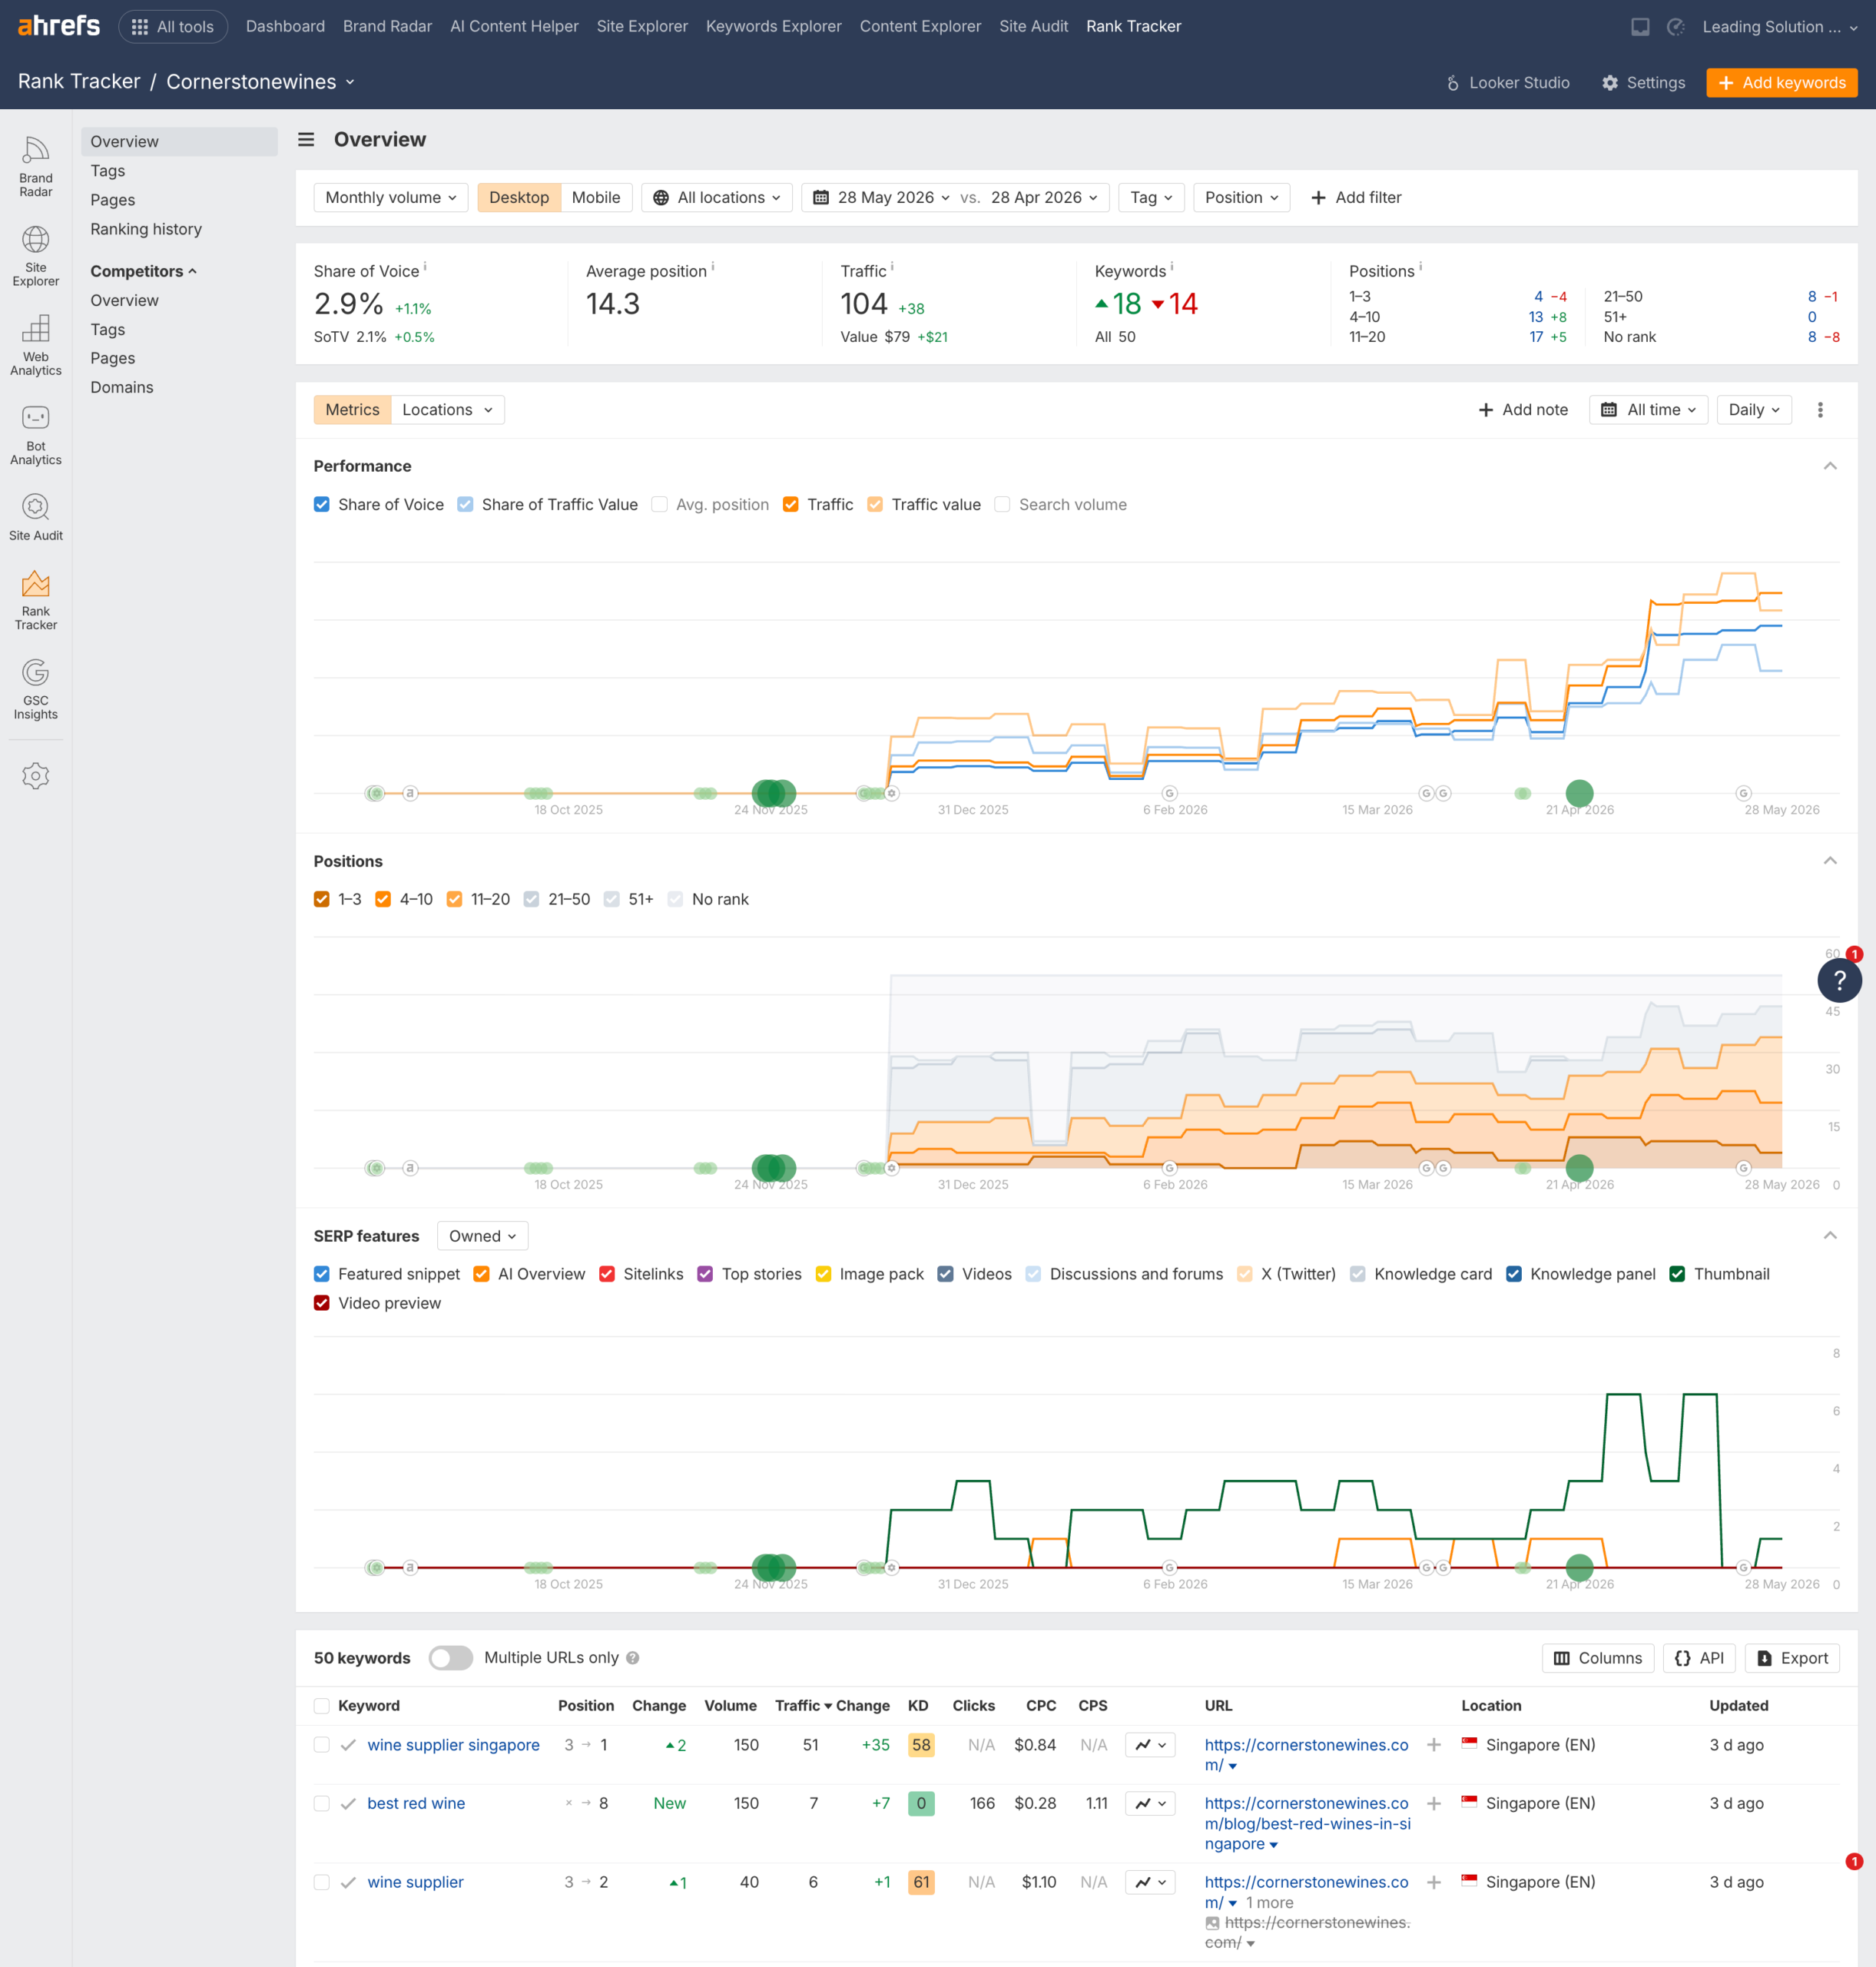
Task: Open the All time date range dropdown
Action: [x=1648, y=410]
